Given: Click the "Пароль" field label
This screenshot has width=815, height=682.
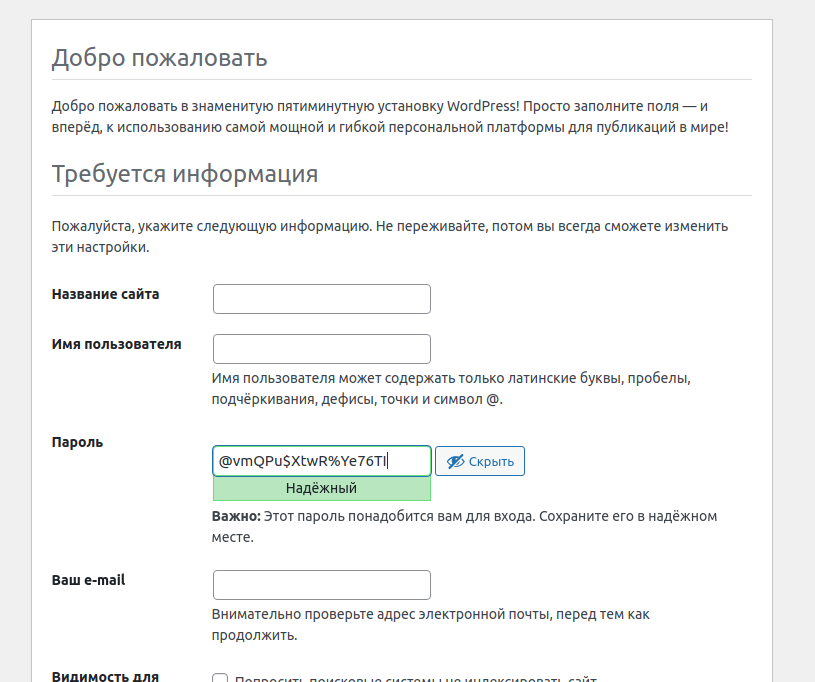Looking at the screenshot, I should [77, 442].
